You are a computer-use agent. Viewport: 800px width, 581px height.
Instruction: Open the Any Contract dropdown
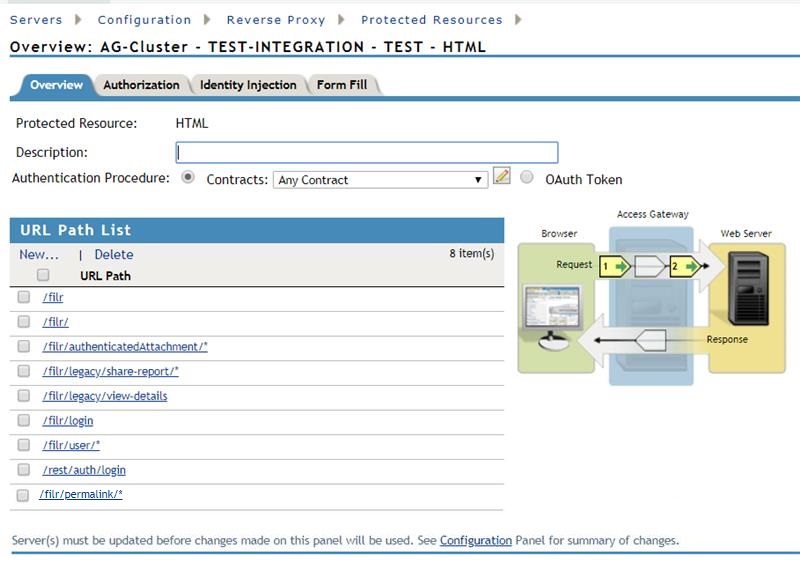point(380,180)
